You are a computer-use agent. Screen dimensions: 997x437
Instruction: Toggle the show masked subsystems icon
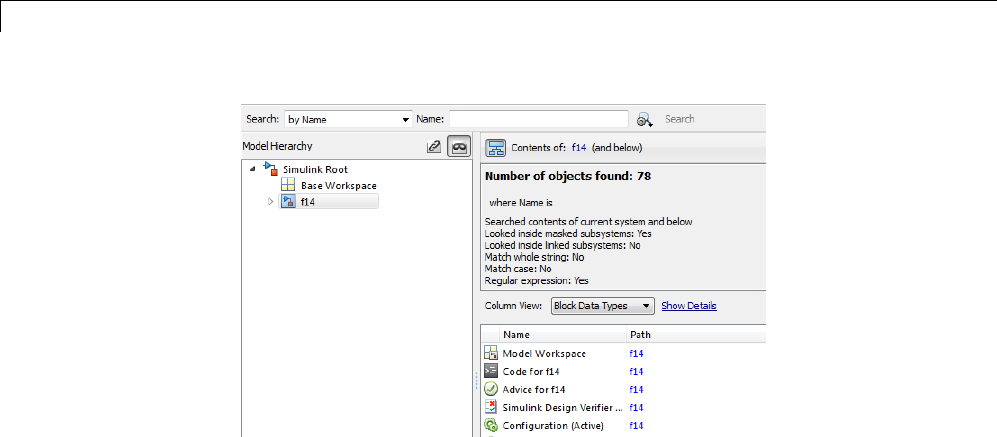click(458, 147)
